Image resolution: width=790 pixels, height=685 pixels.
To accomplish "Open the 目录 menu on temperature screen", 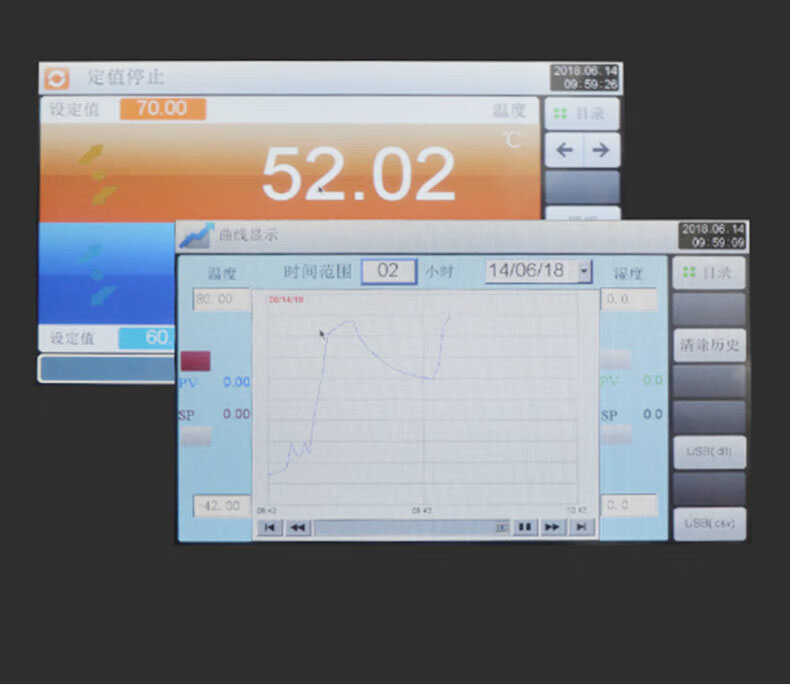I will tap(582, 114).
